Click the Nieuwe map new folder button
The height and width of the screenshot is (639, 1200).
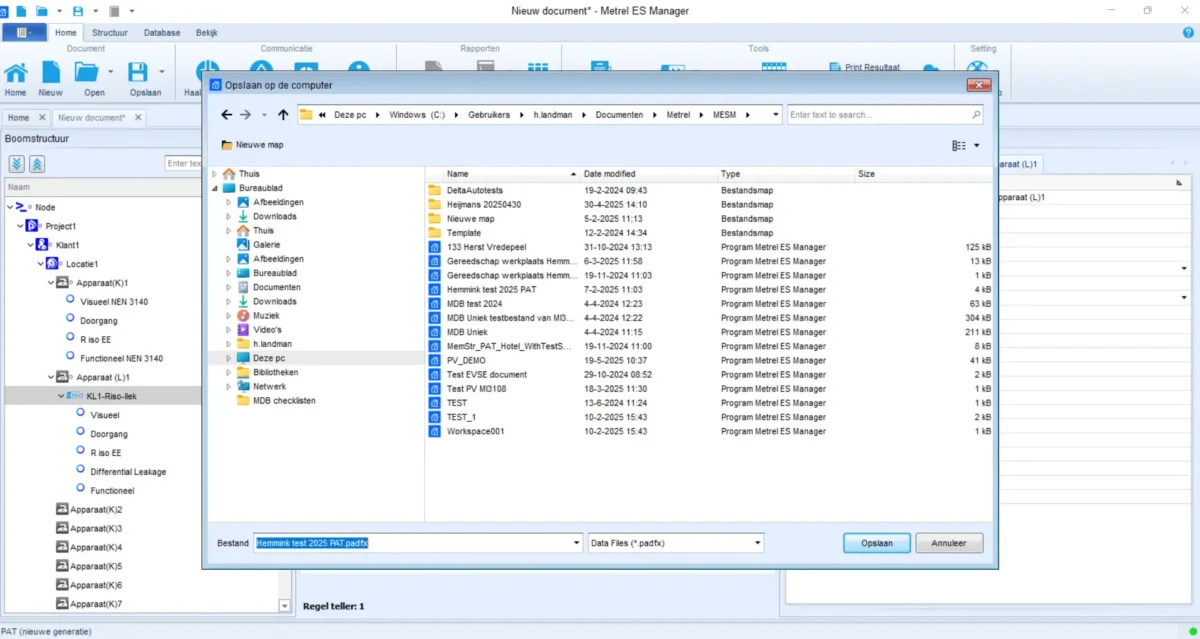coord(252,145)
